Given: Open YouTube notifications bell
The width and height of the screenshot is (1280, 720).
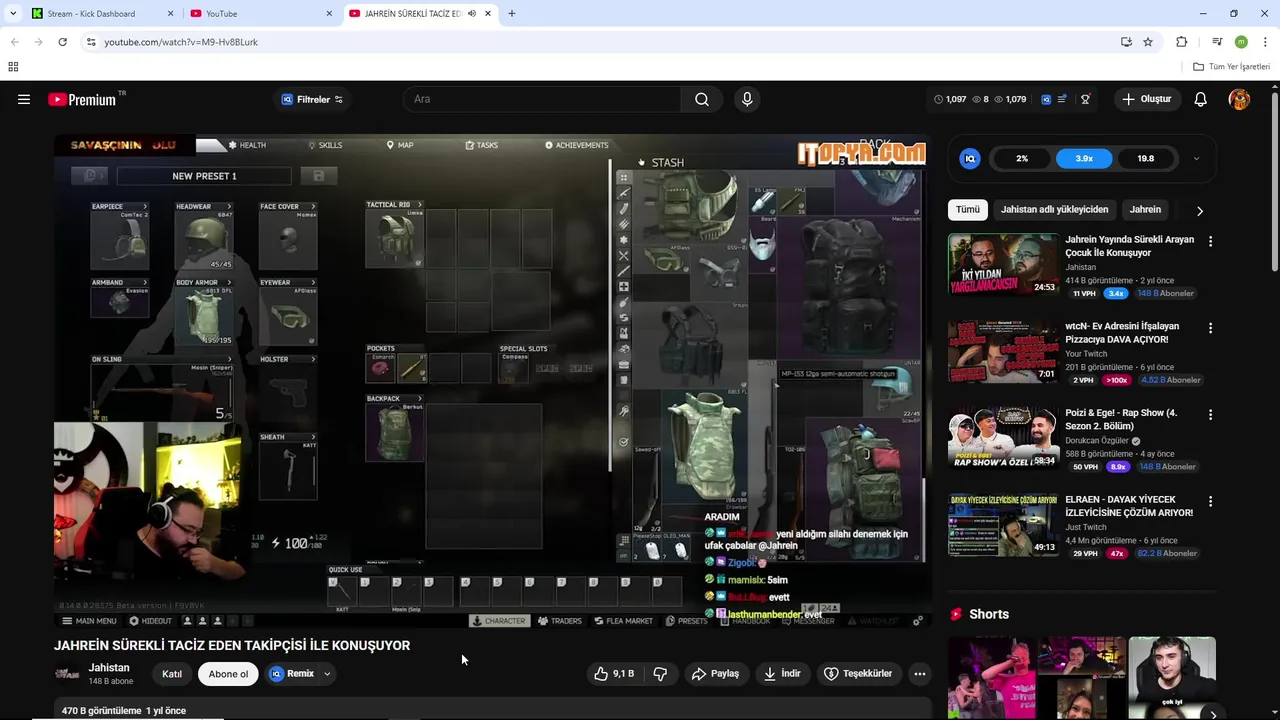Looking at the screenshot, I should 1201,99.
